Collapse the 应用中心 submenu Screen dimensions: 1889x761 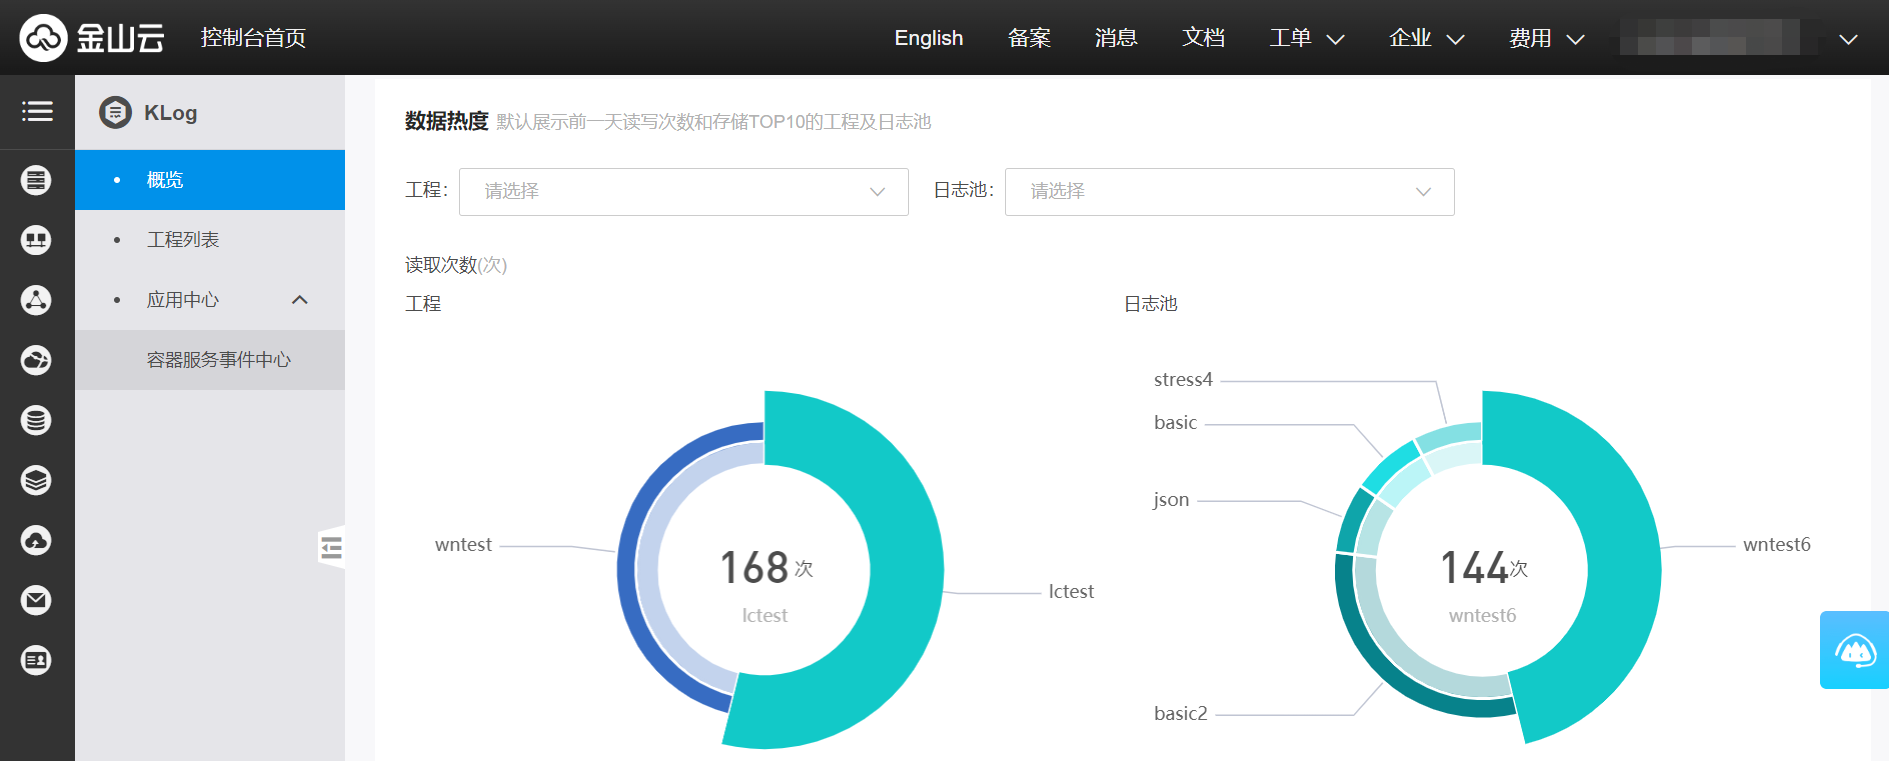299,300
